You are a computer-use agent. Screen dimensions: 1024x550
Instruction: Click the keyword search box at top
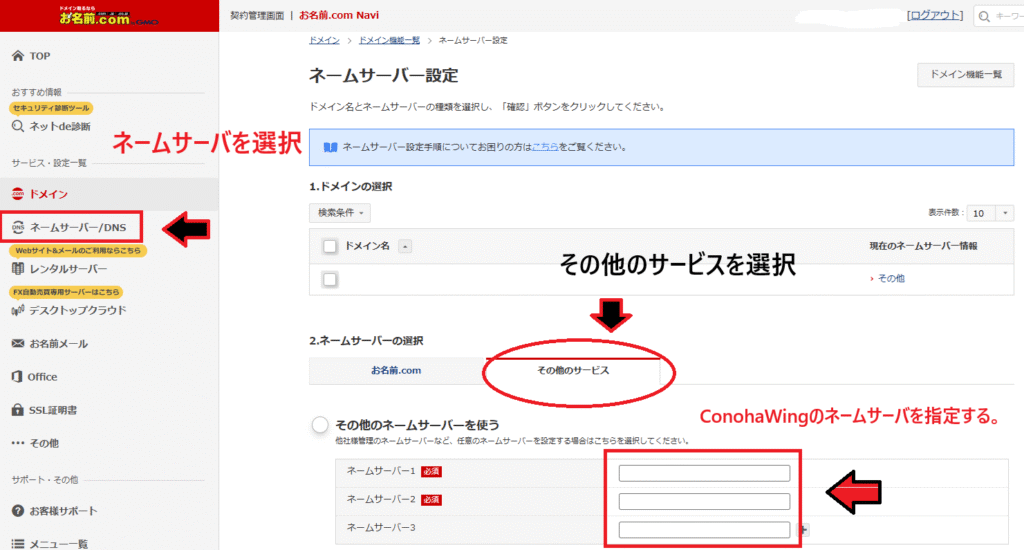(999, 16)
